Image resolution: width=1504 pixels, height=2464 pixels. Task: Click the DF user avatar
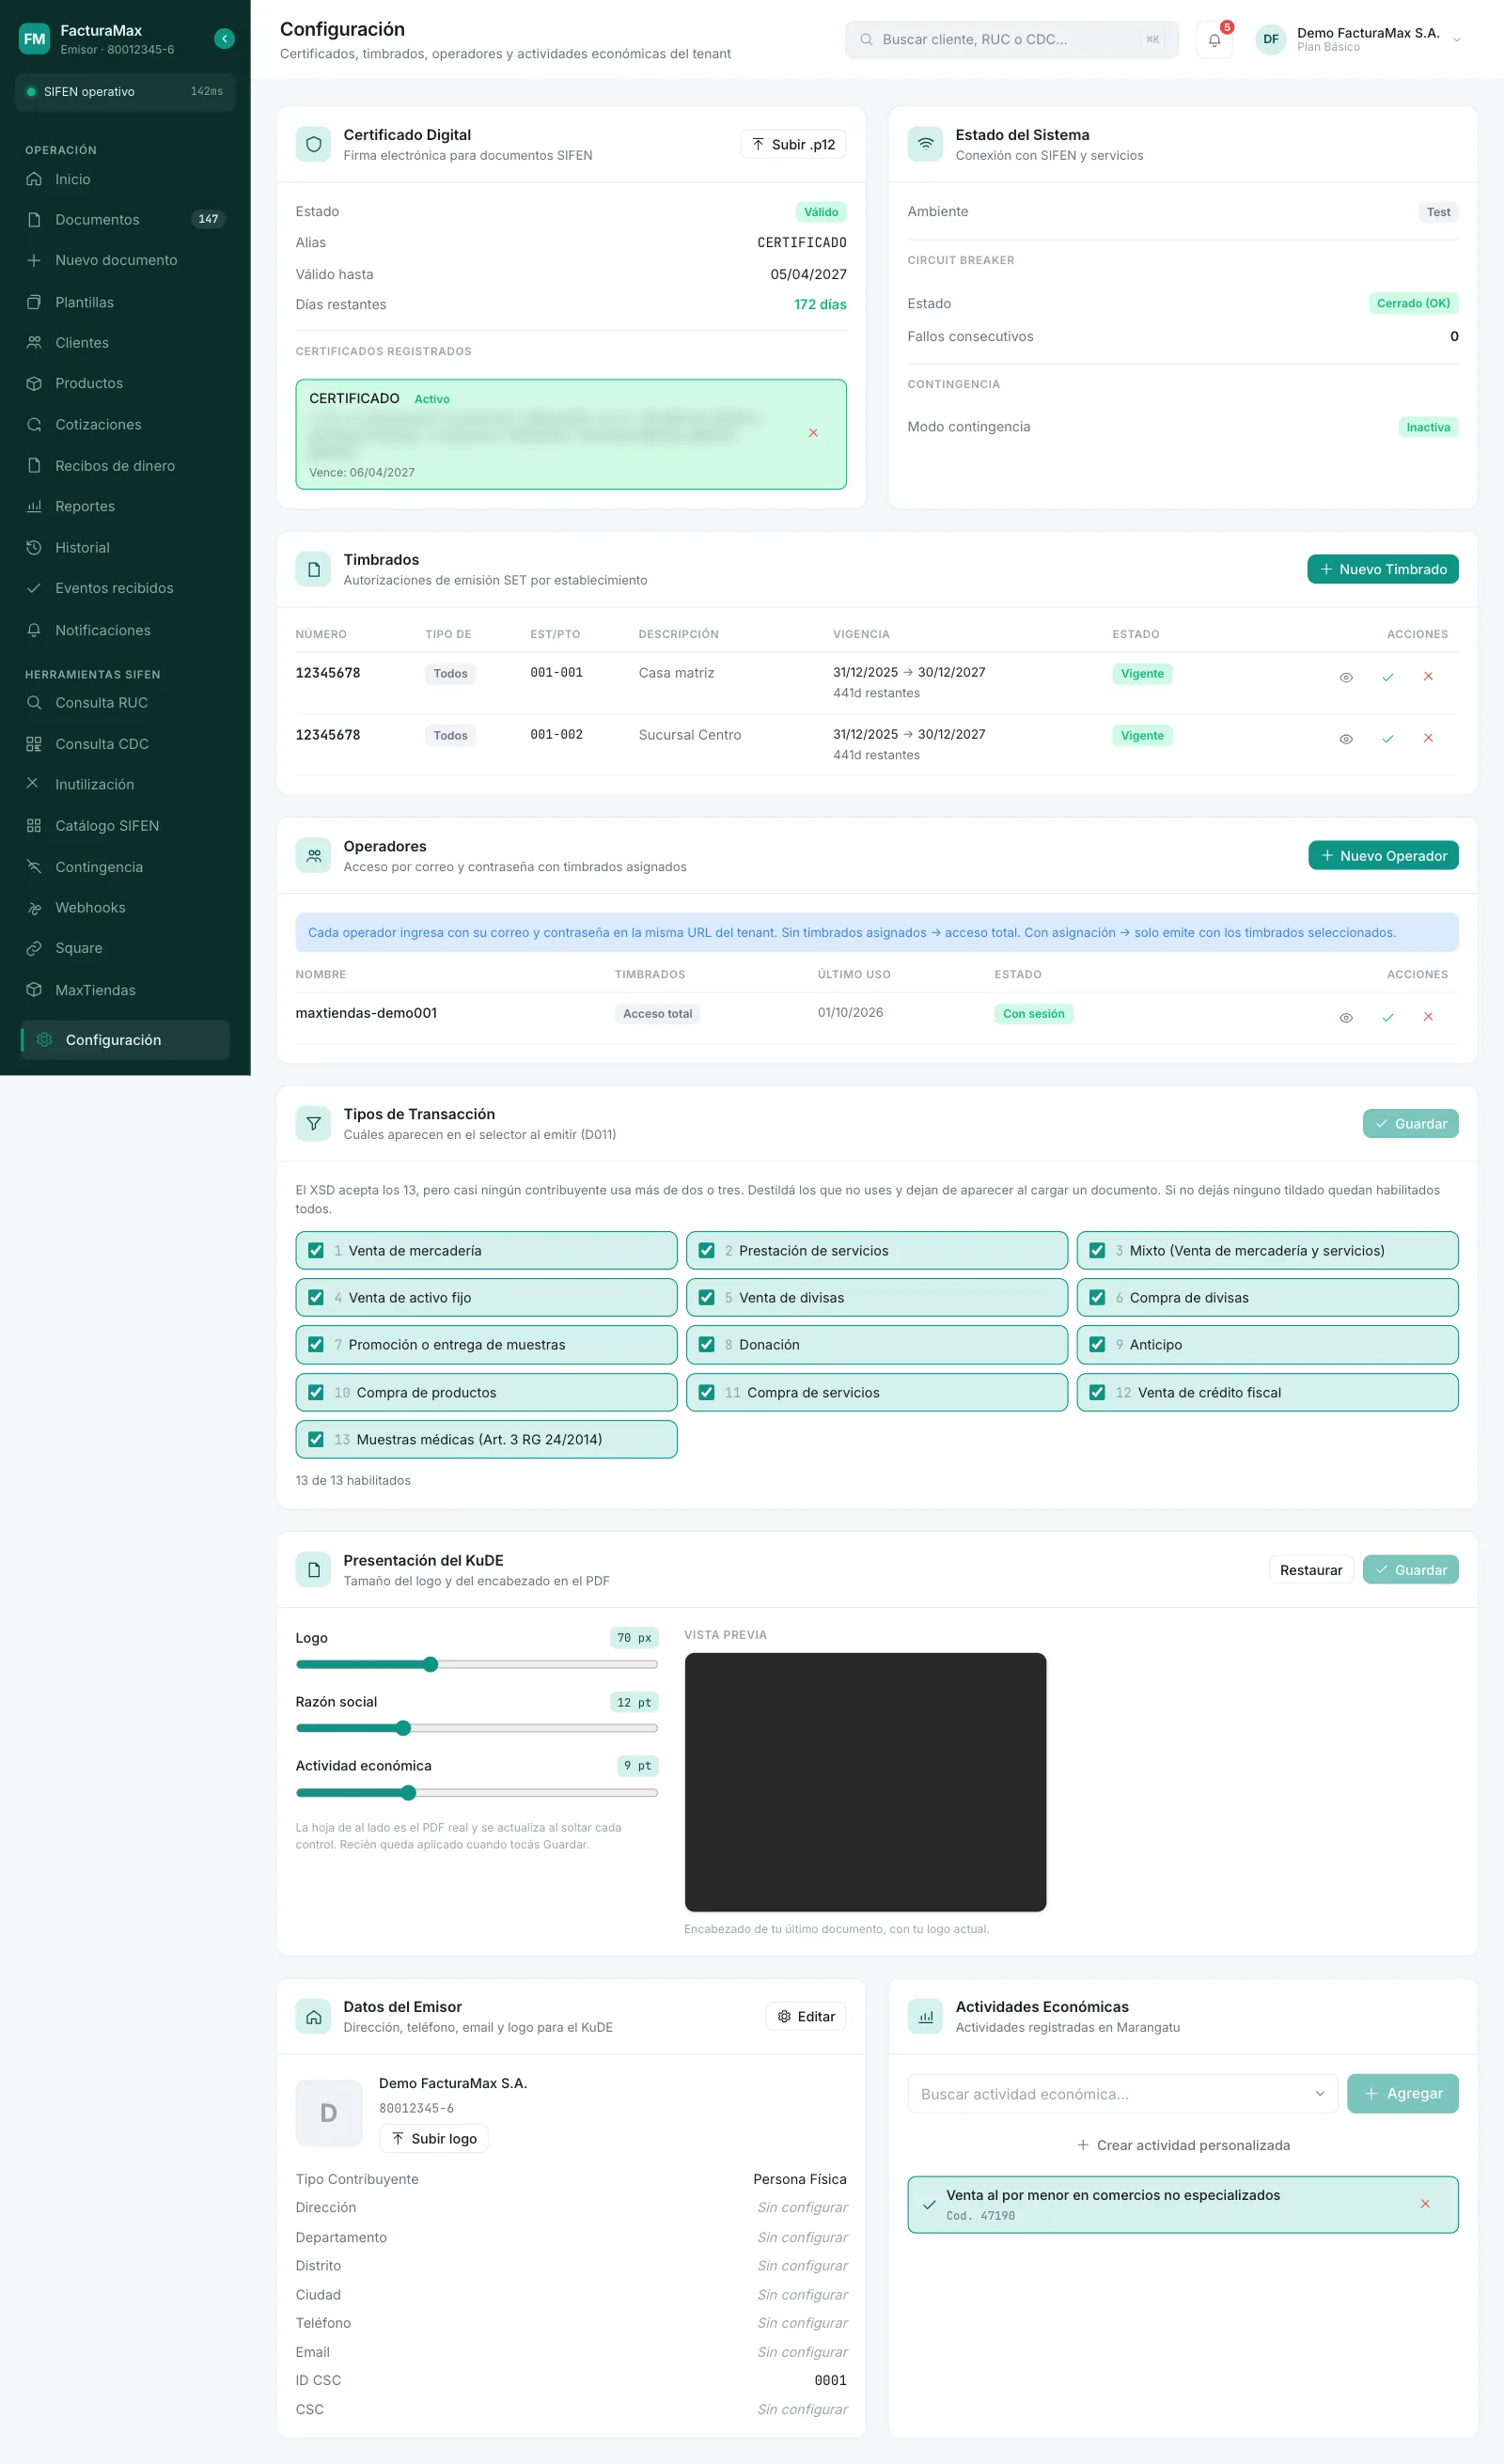coord(1270,40)
